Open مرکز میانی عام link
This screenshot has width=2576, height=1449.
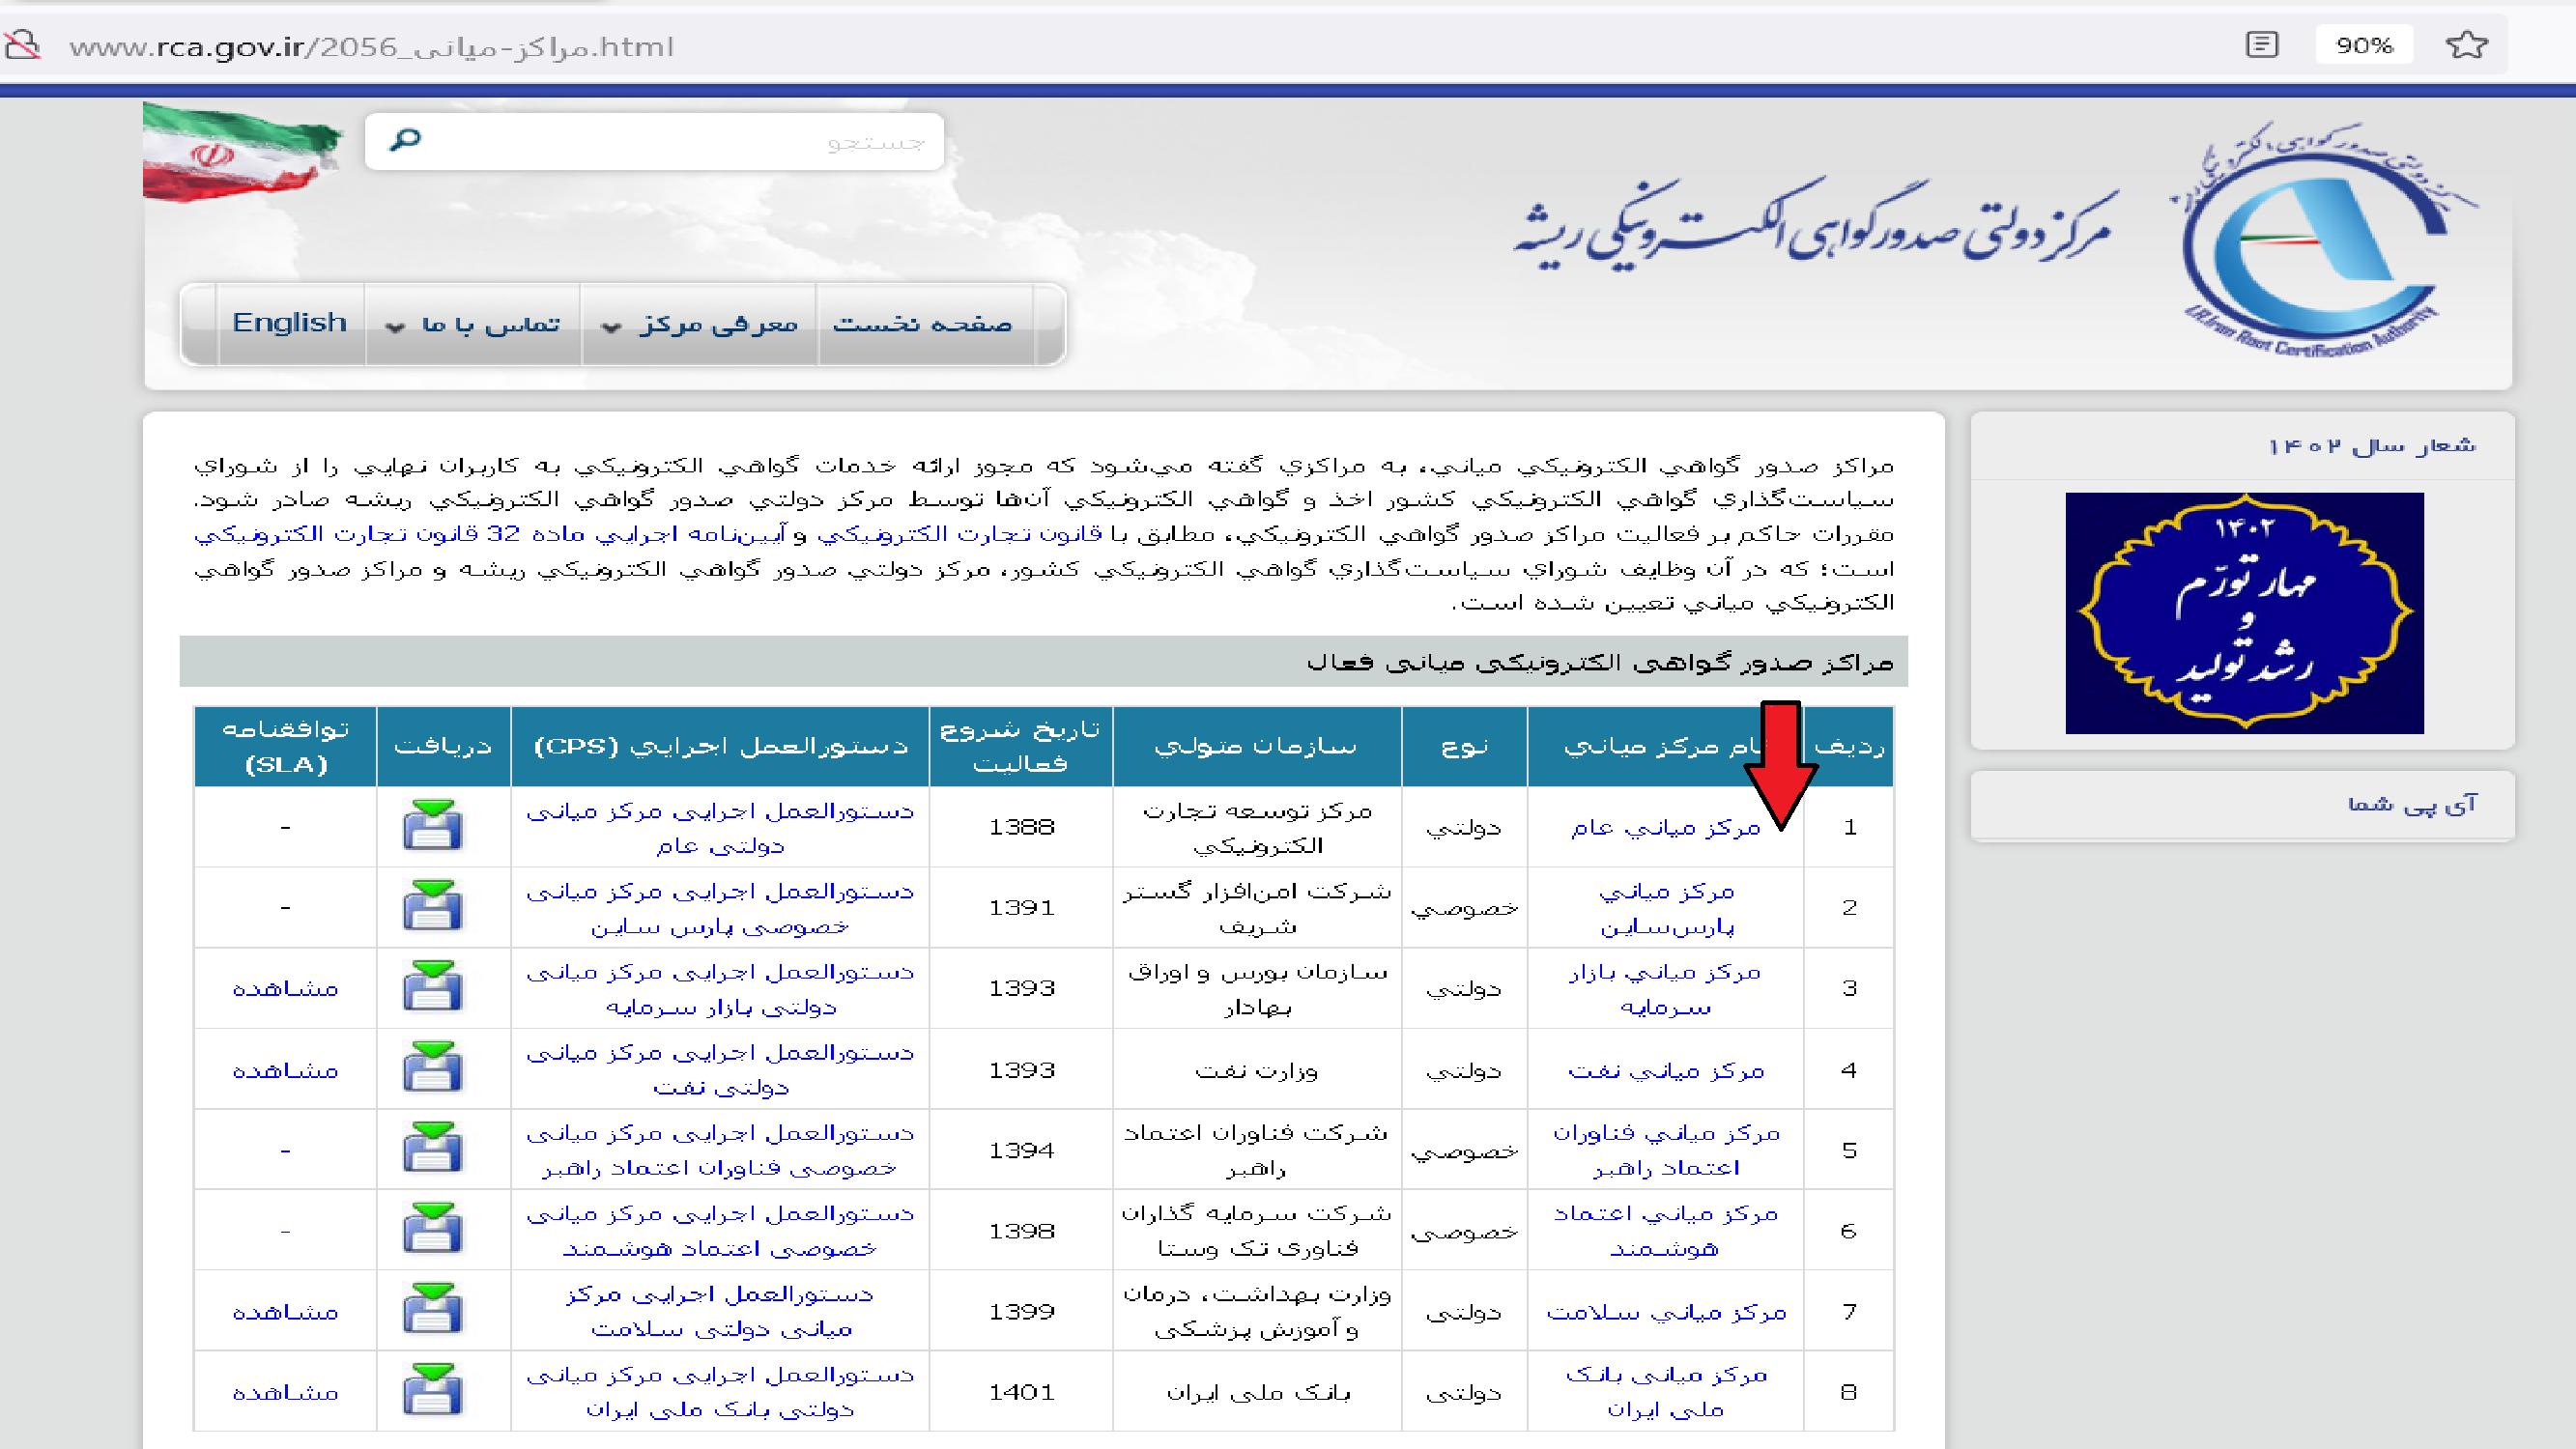1665,827
